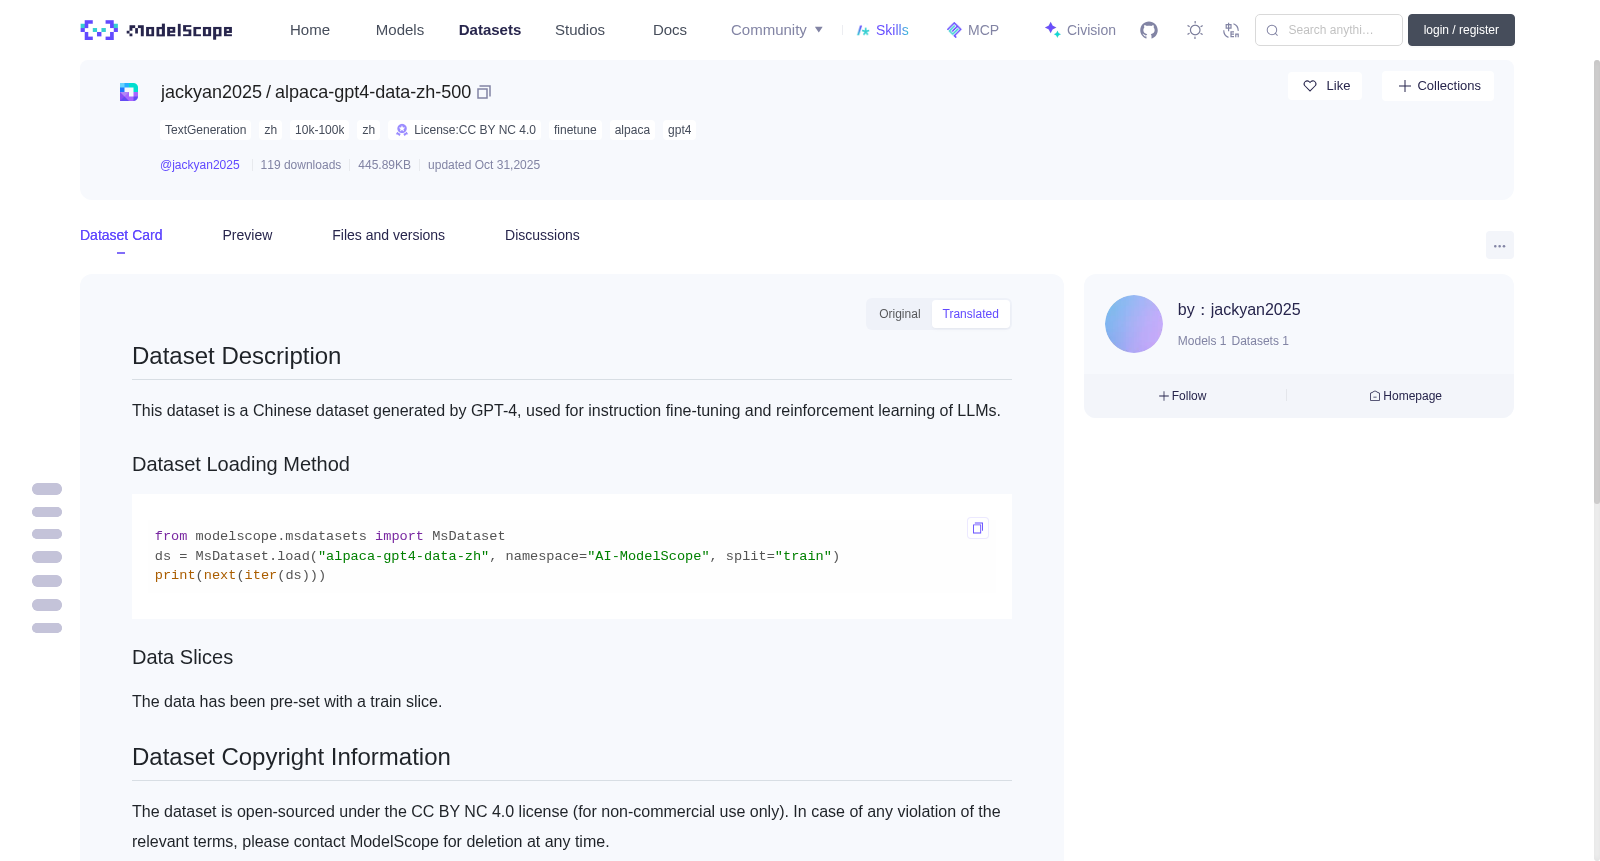
Task: Click the 'Dataset Copyright Information' heading
Action: [291, 757]
